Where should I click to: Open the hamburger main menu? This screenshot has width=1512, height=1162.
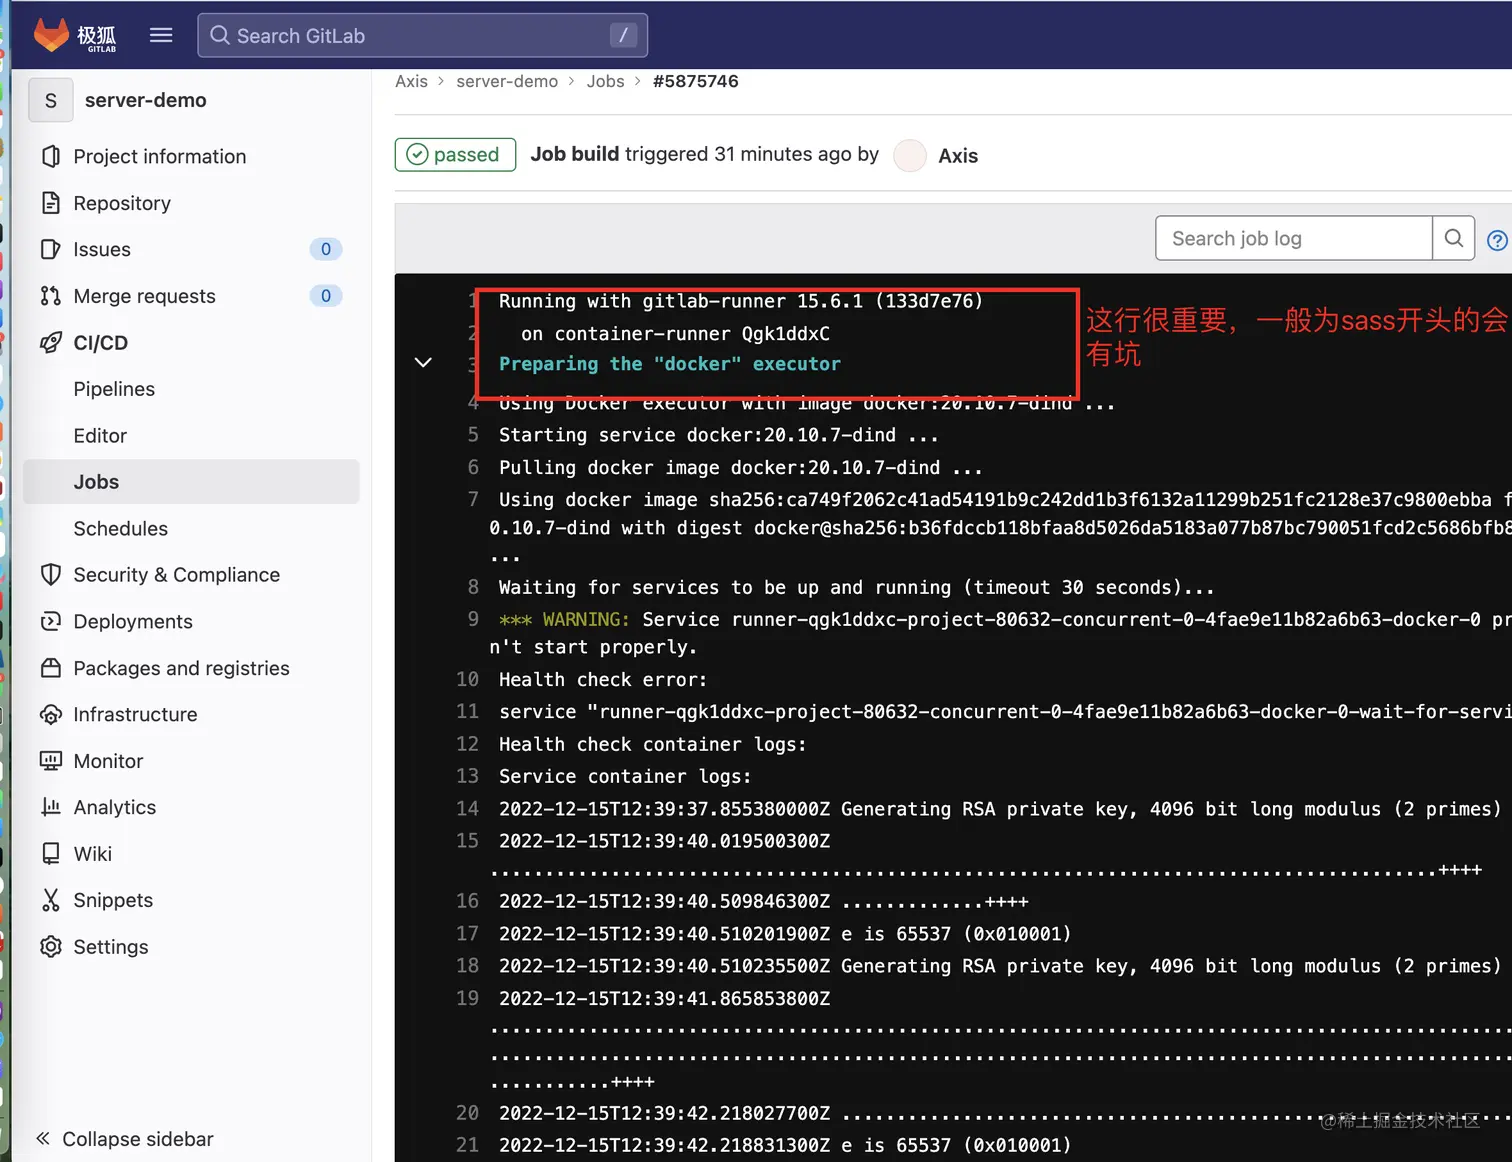161,35
